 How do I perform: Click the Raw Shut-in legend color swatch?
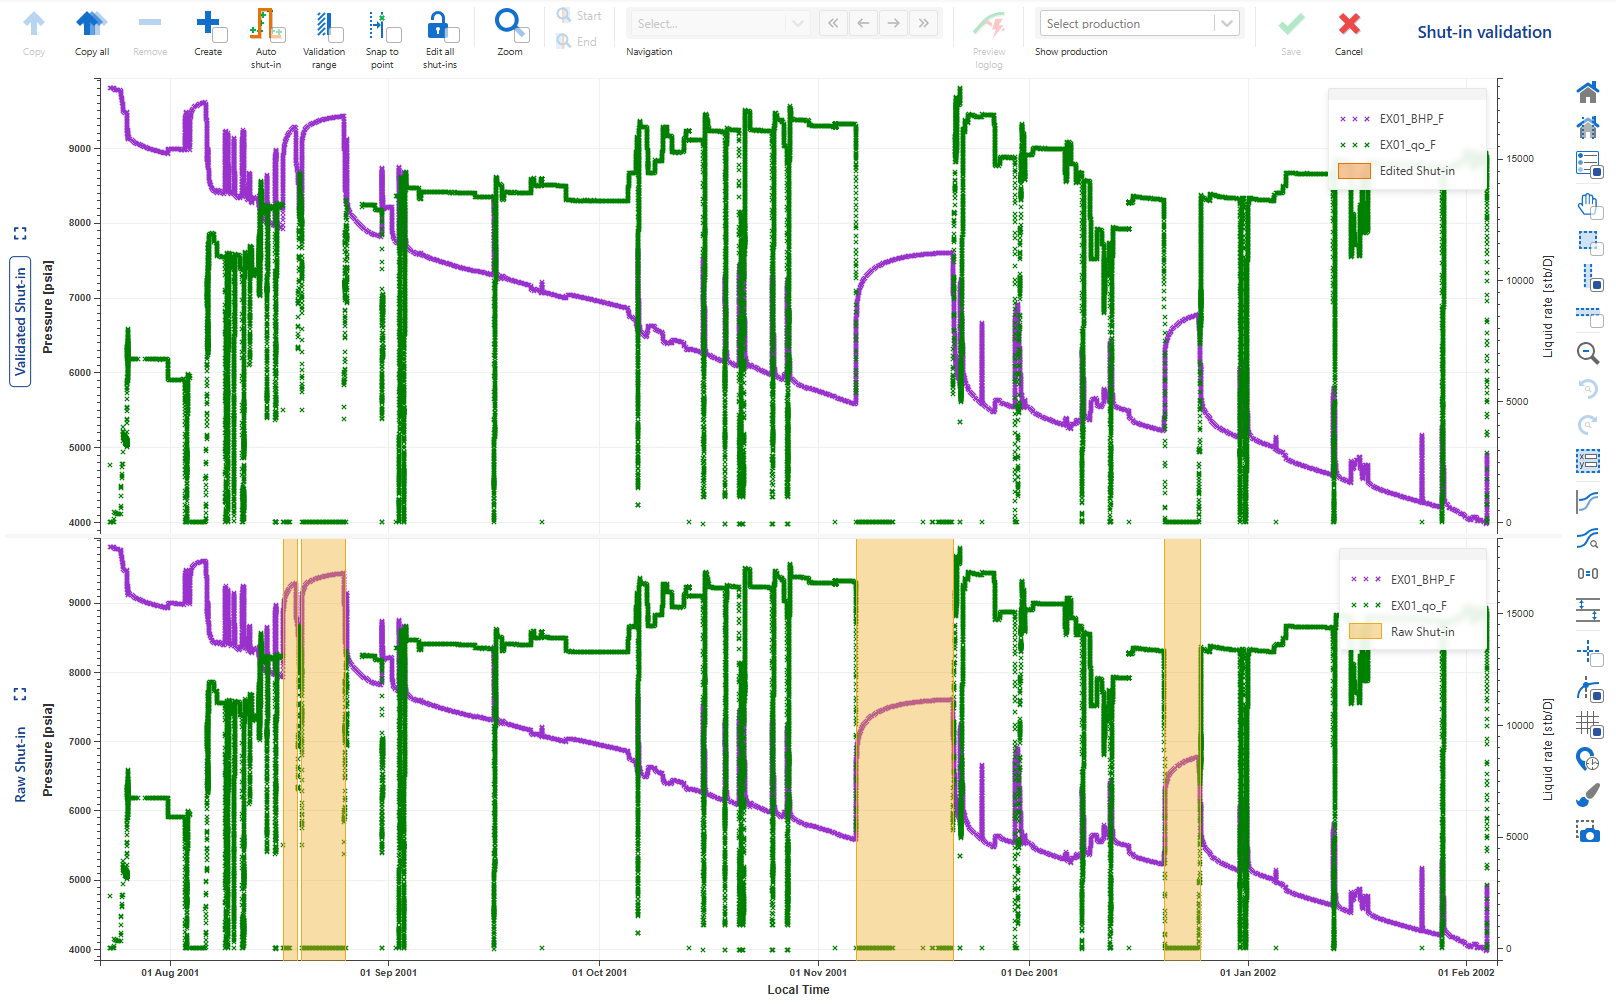tap(1365, 632)
